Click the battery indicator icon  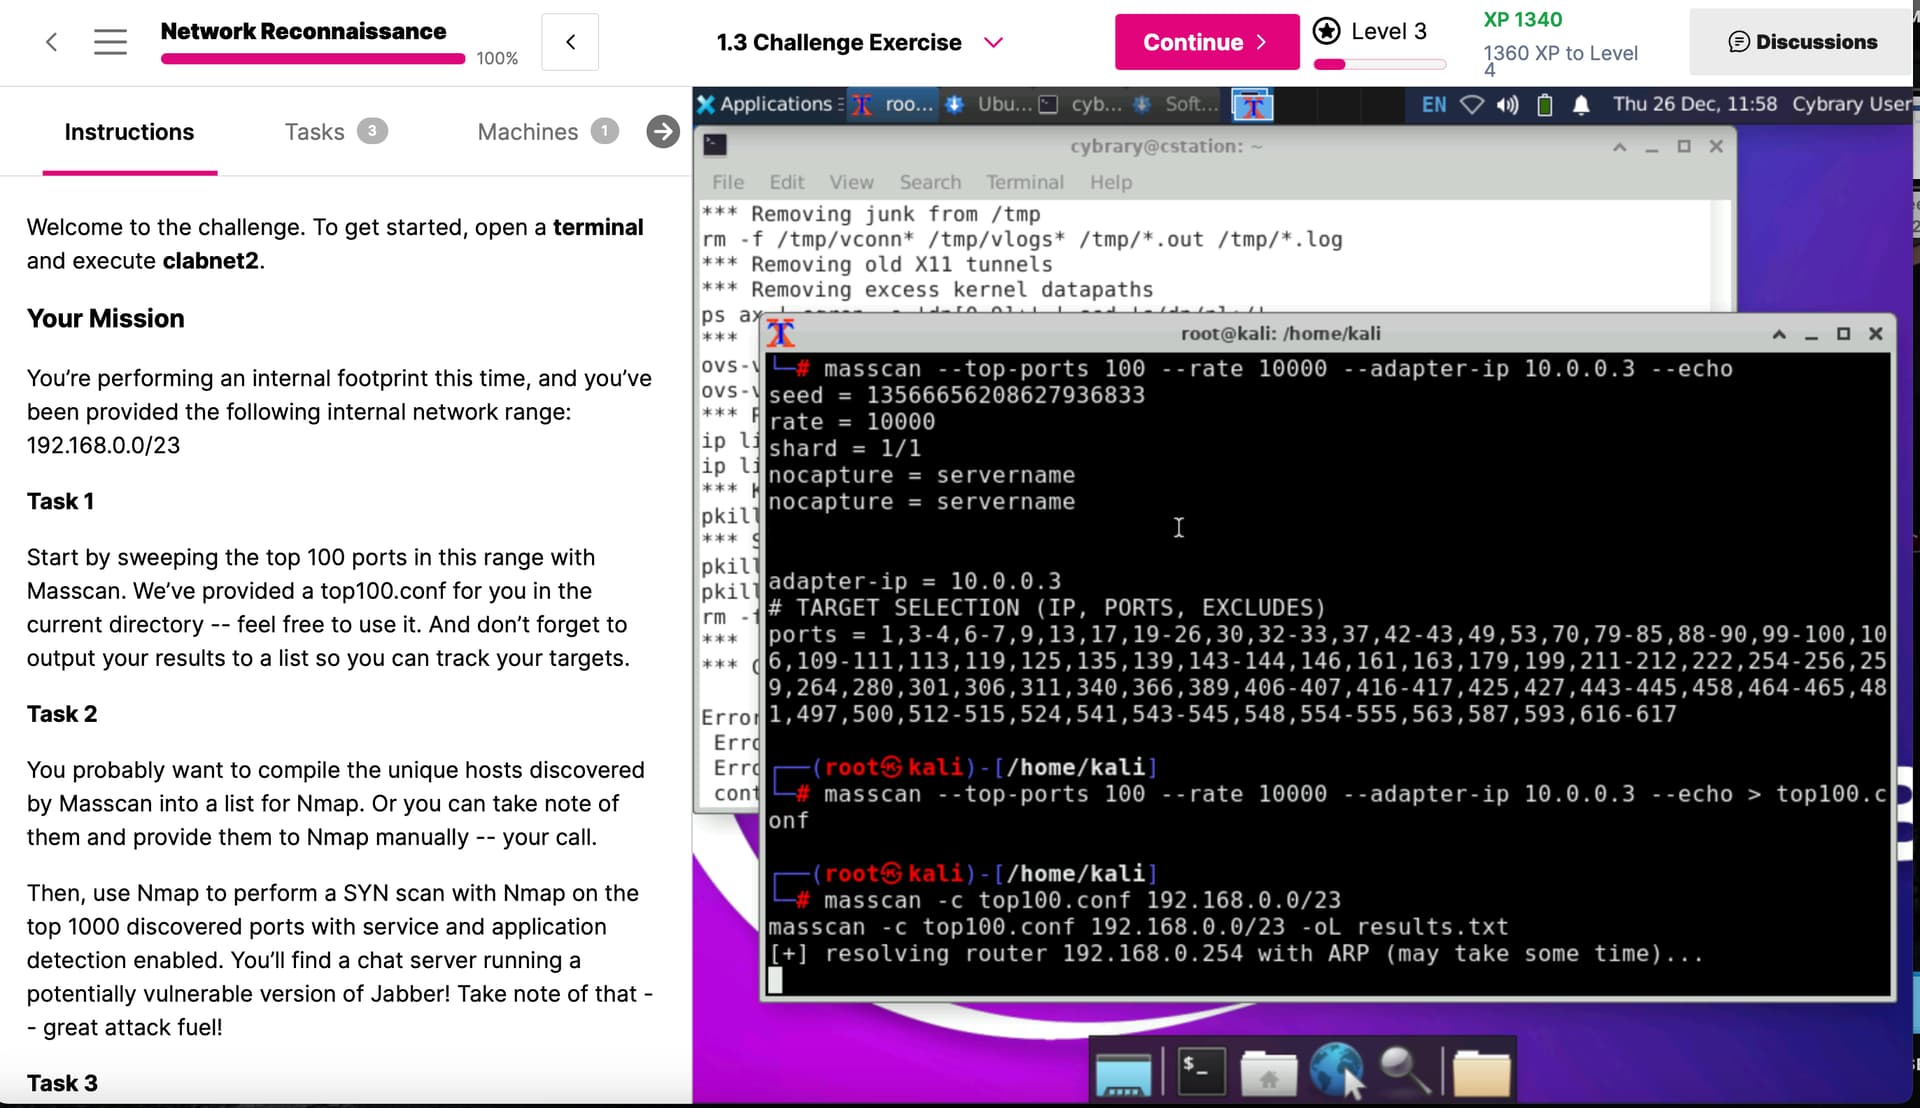(1544, 105)
